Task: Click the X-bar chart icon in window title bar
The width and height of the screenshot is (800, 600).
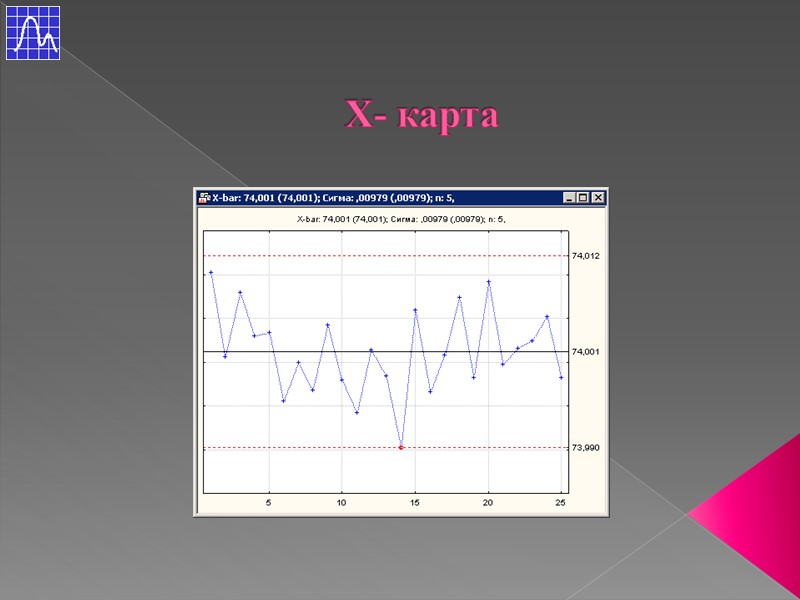Action: pyautogui.click(x=204, y=196)
